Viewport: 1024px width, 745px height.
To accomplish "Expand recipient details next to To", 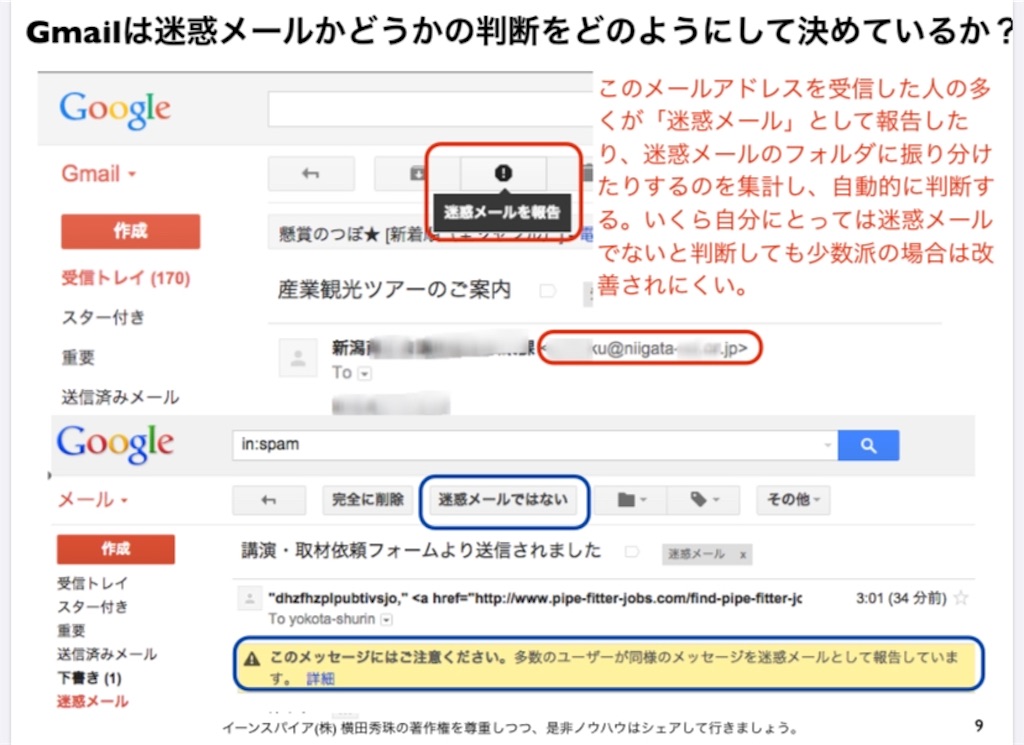I will [365, 374].
